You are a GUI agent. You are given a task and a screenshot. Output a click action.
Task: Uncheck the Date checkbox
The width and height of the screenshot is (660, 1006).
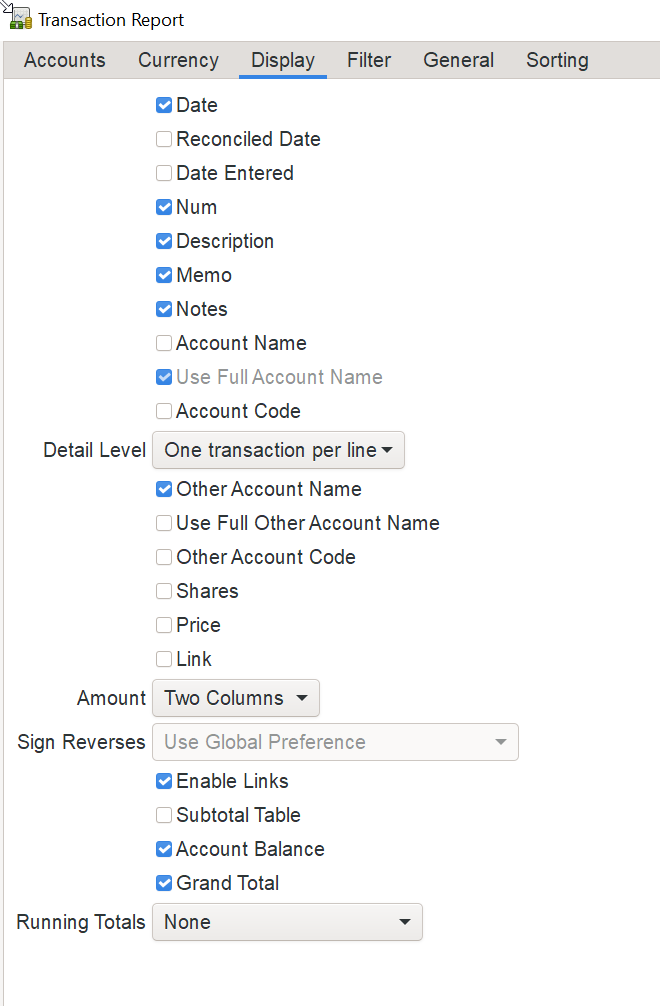point(164,105)
